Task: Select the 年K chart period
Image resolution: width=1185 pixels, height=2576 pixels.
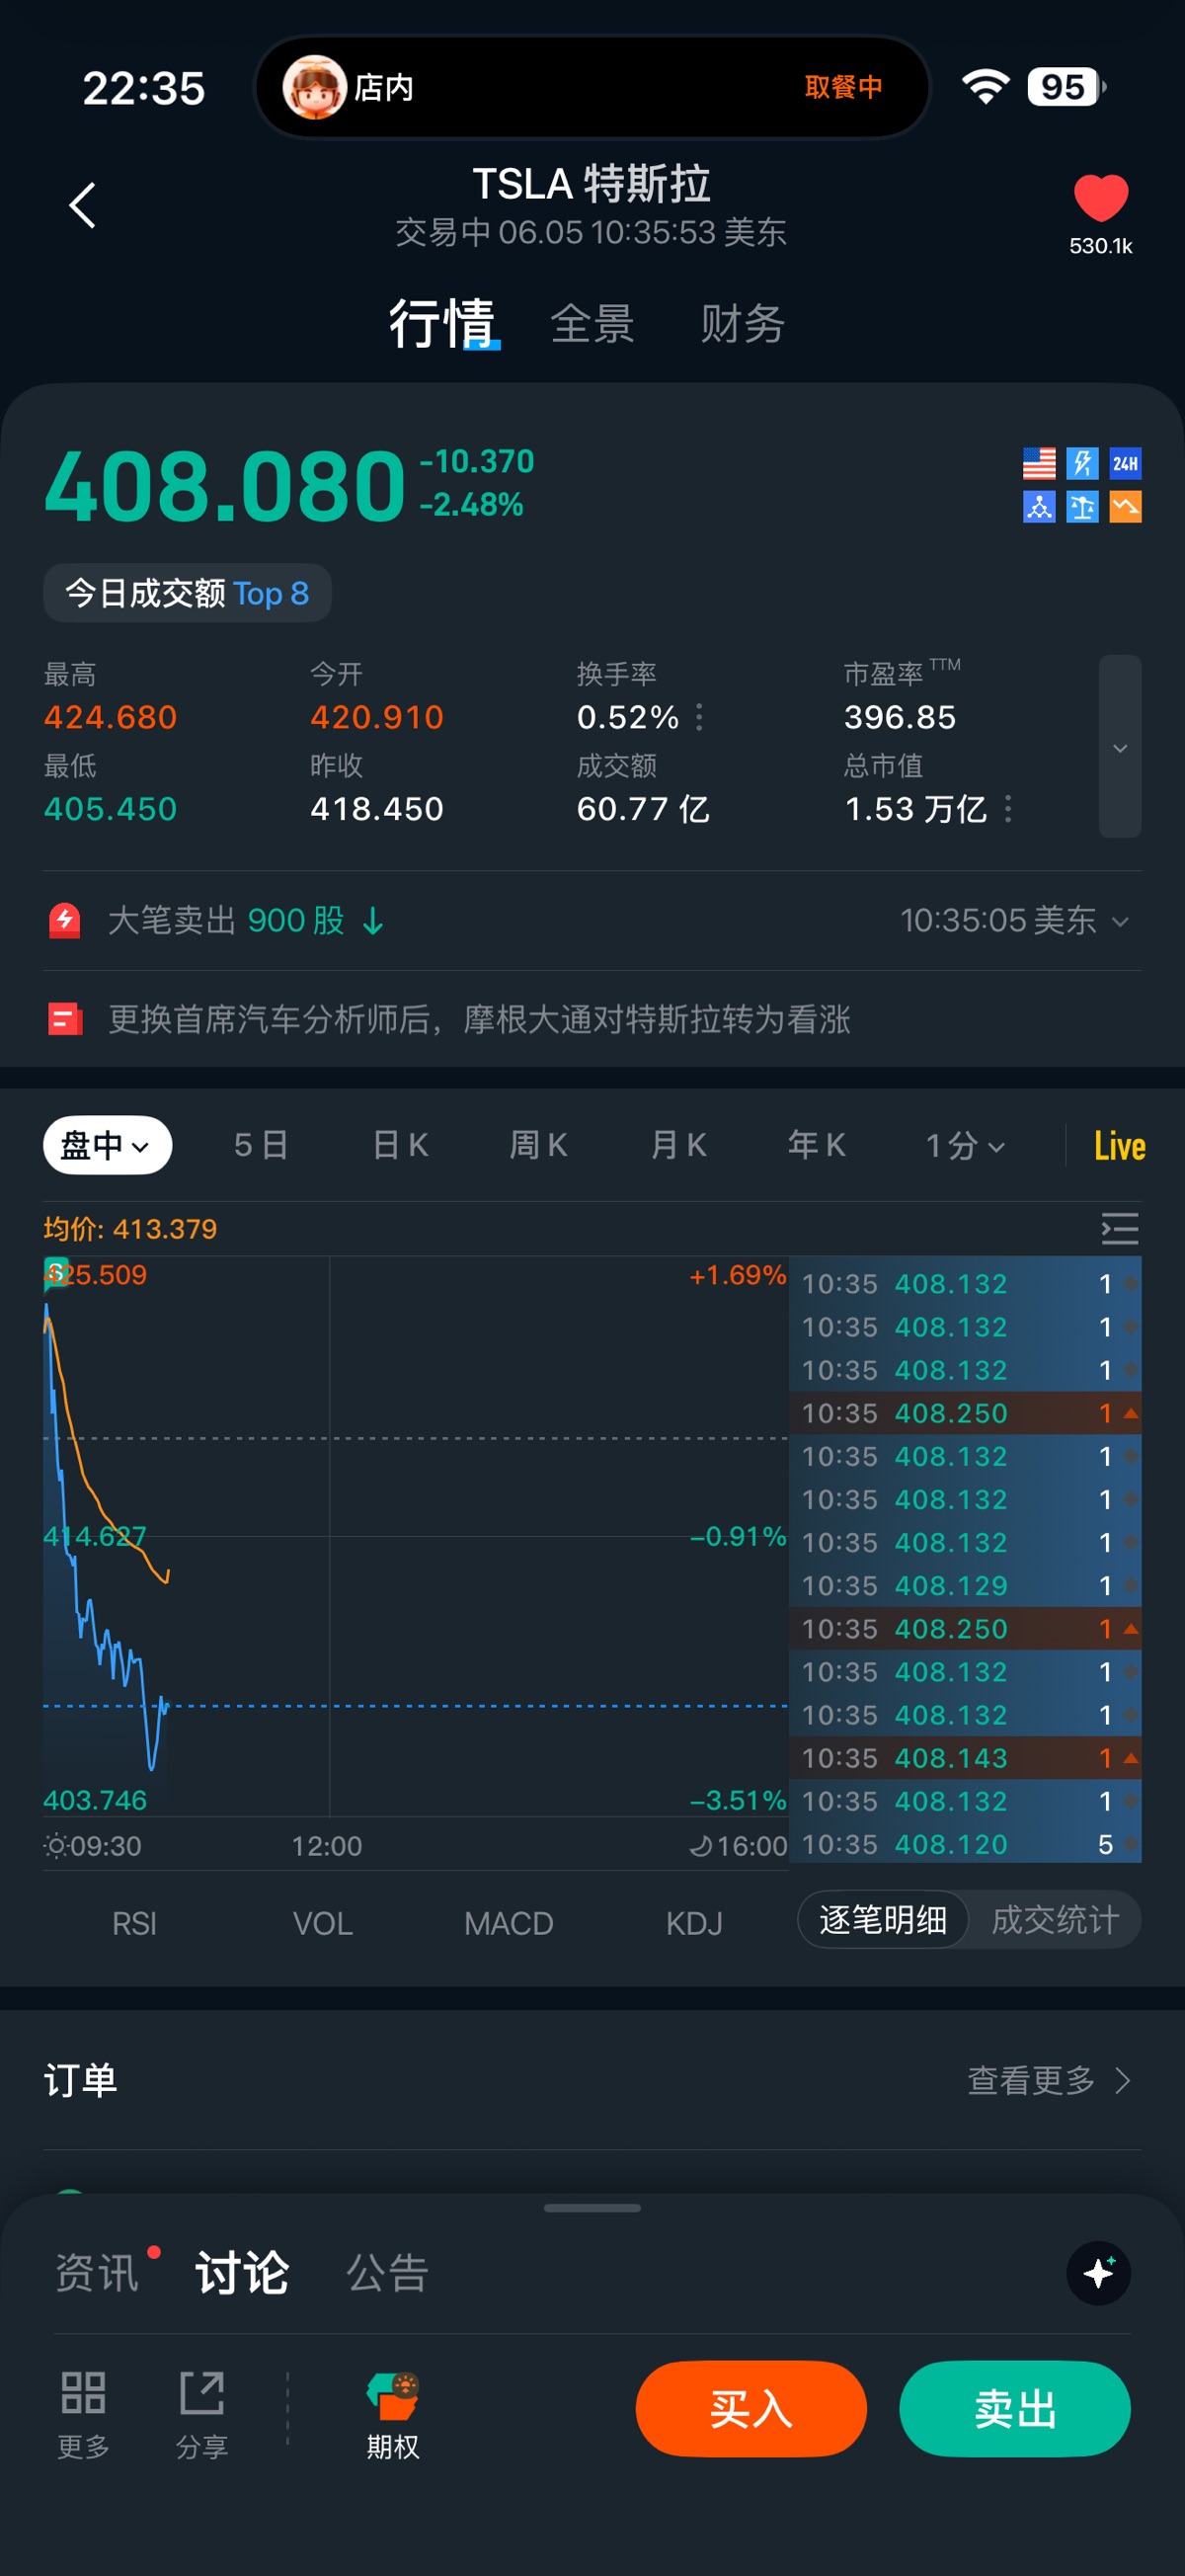Action: (817, 1145)
